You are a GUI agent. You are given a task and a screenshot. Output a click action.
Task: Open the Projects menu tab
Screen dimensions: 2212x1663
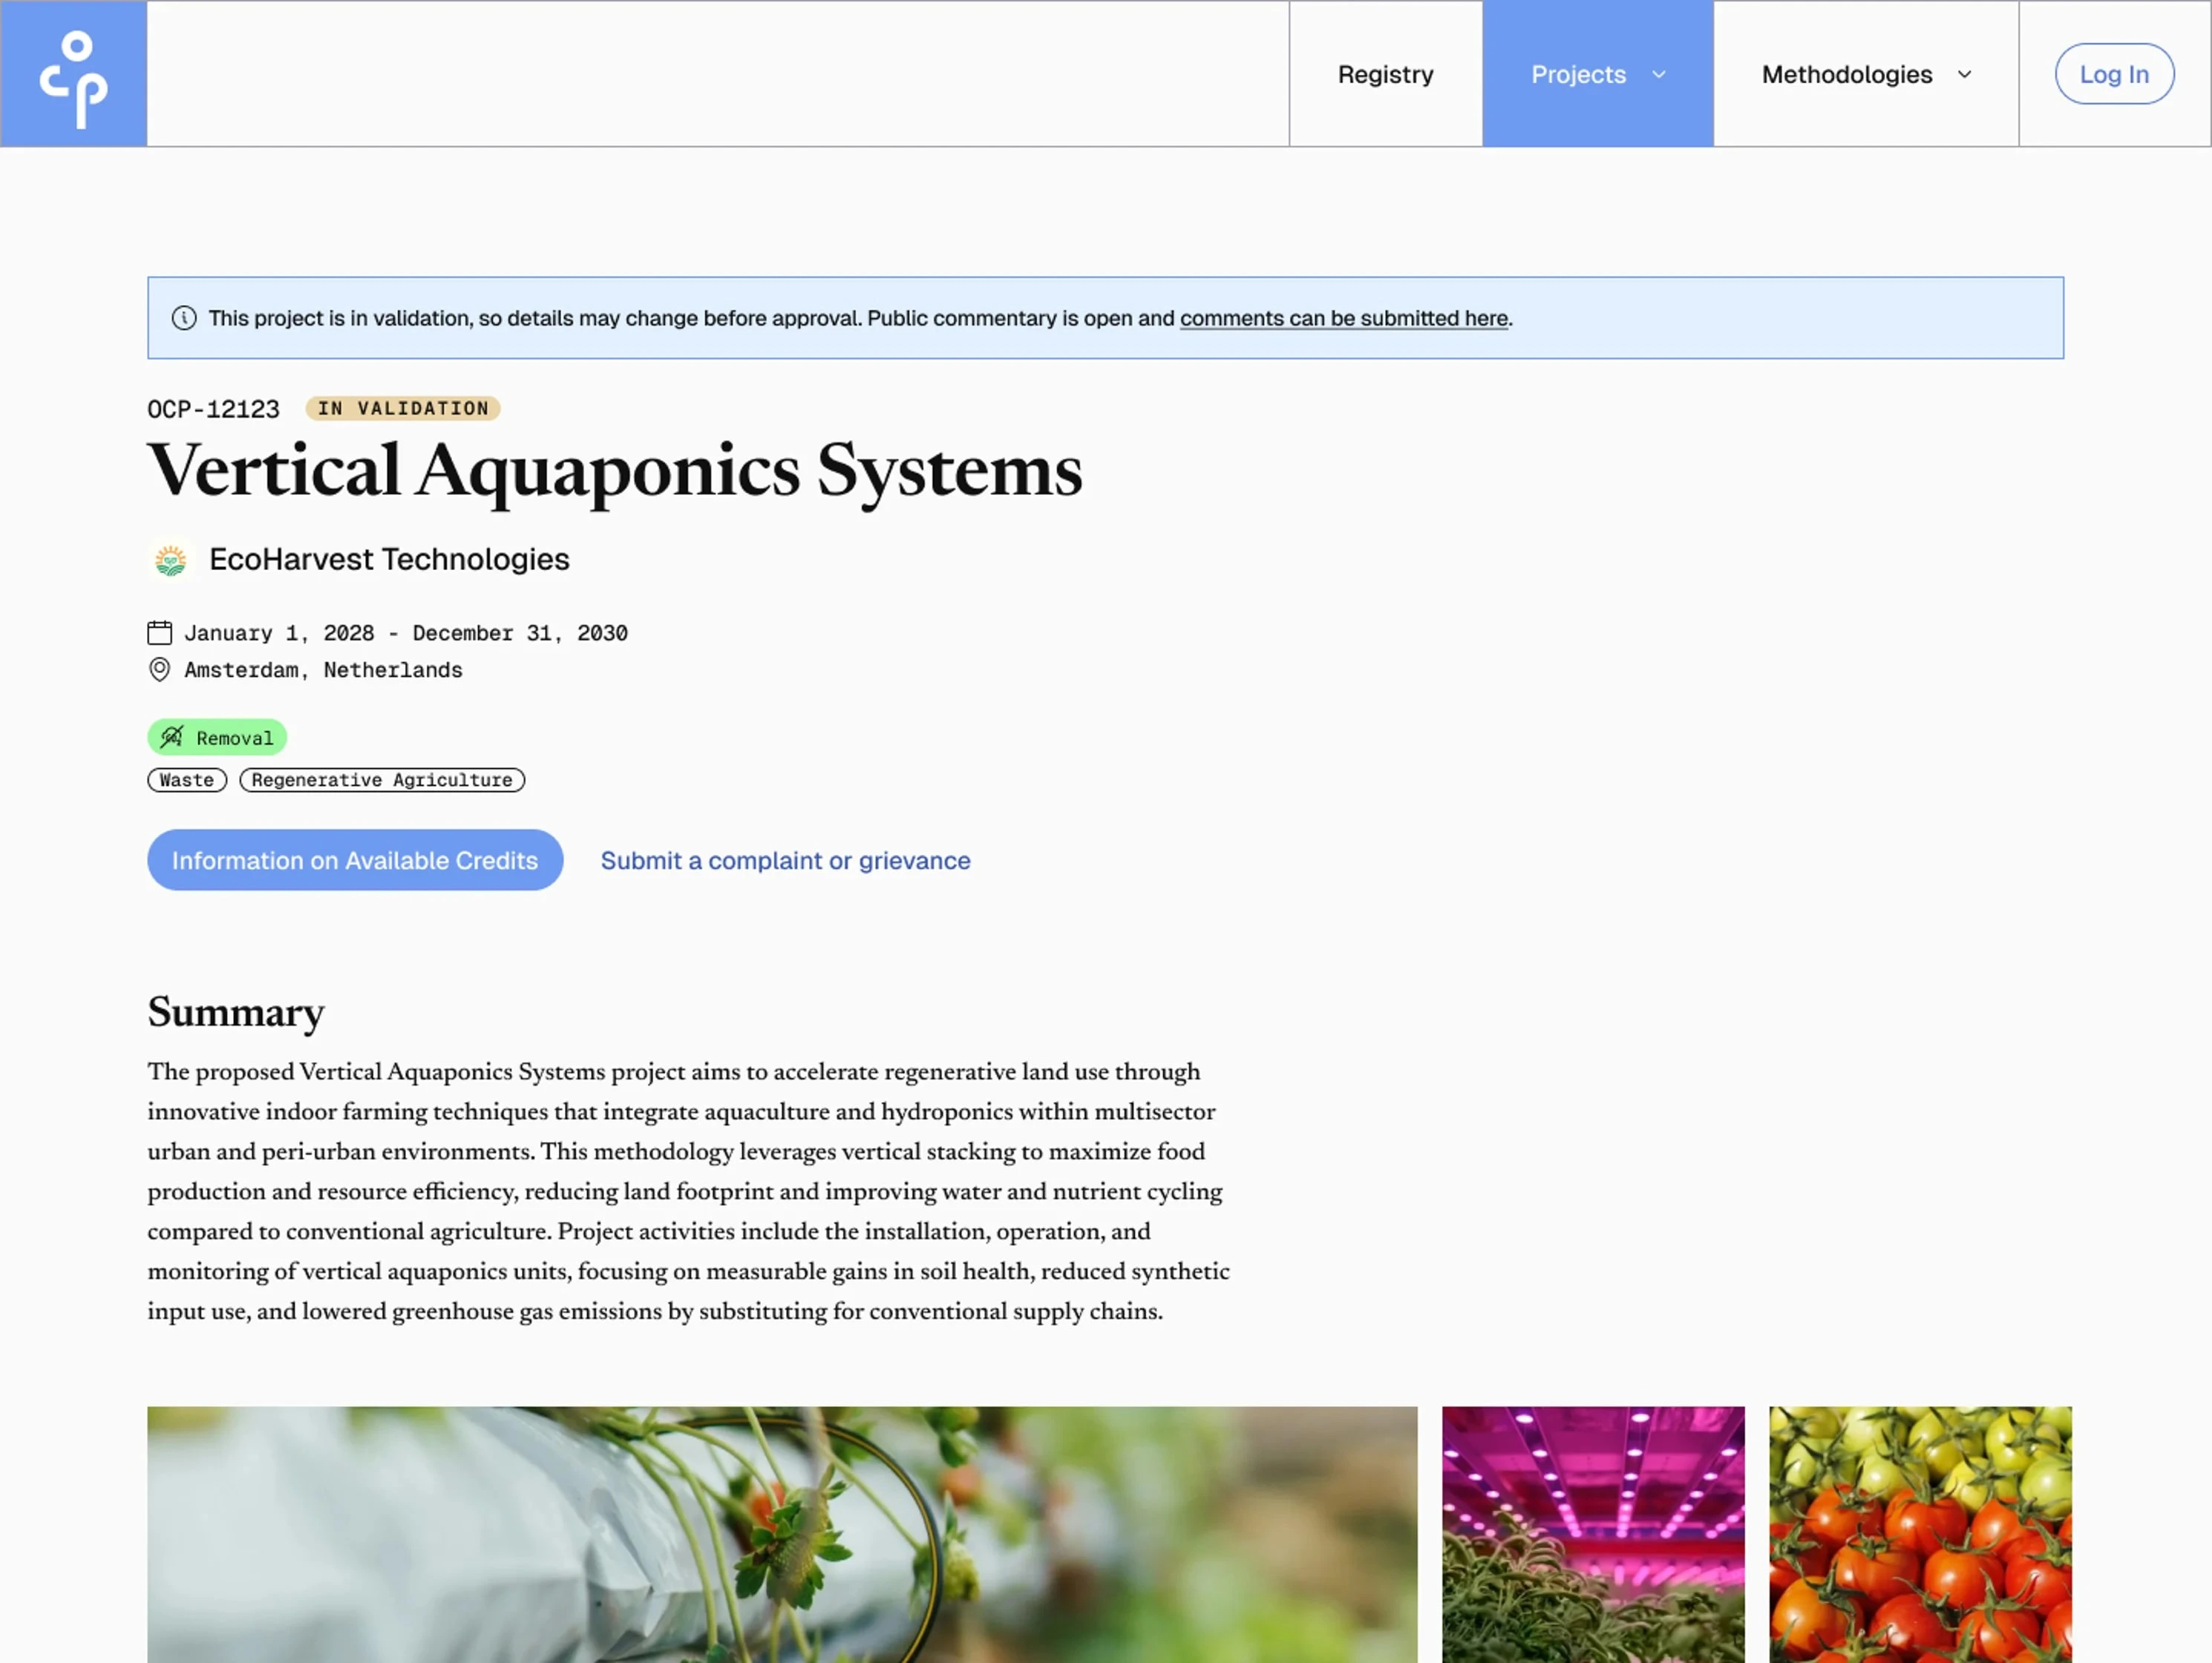pyautogui.click(x=1578, y=75)
